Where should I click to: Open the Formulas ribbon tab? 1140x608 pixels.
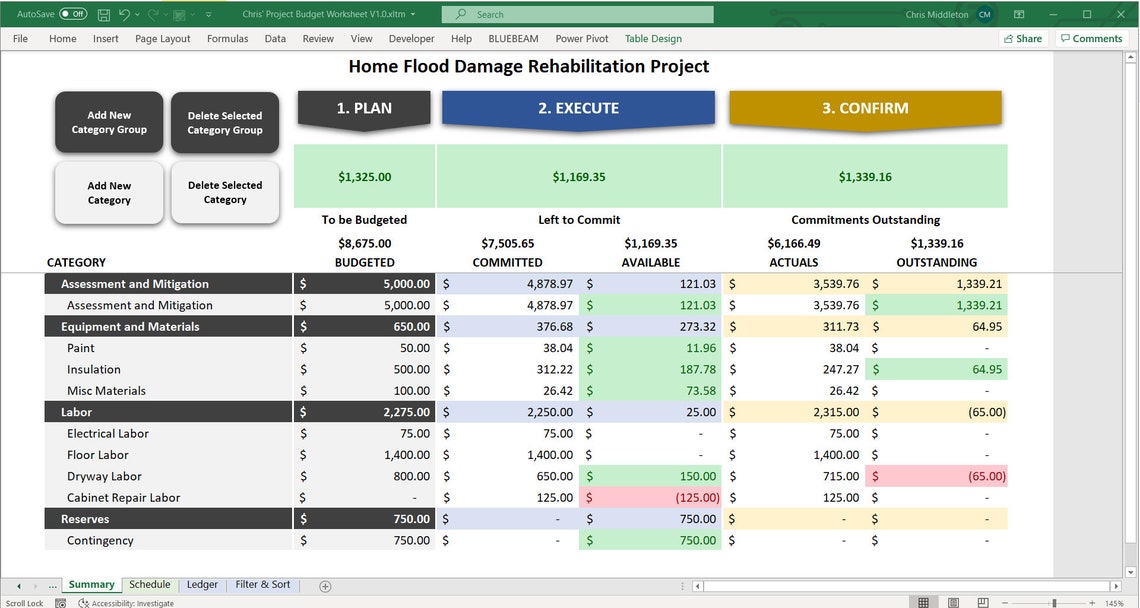(227, 39)
